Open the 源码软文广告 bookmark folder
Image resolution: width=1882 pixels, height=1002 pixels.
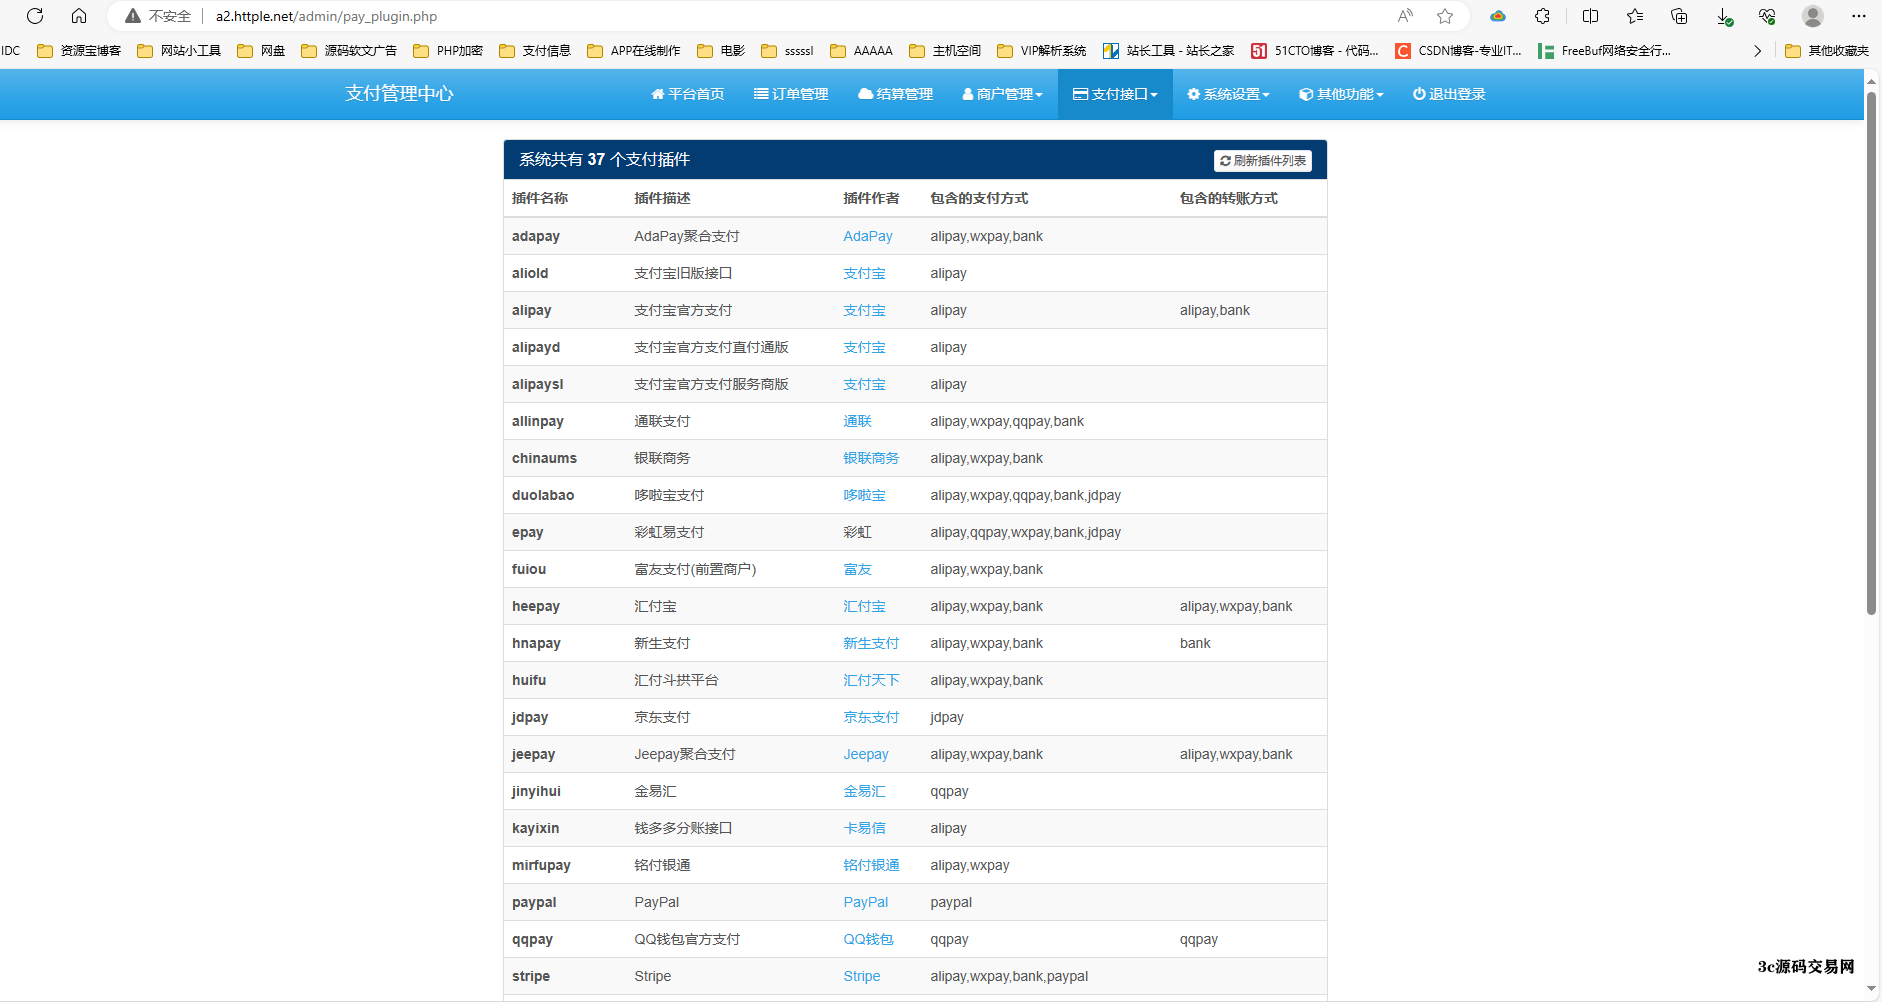coord(349,51)
